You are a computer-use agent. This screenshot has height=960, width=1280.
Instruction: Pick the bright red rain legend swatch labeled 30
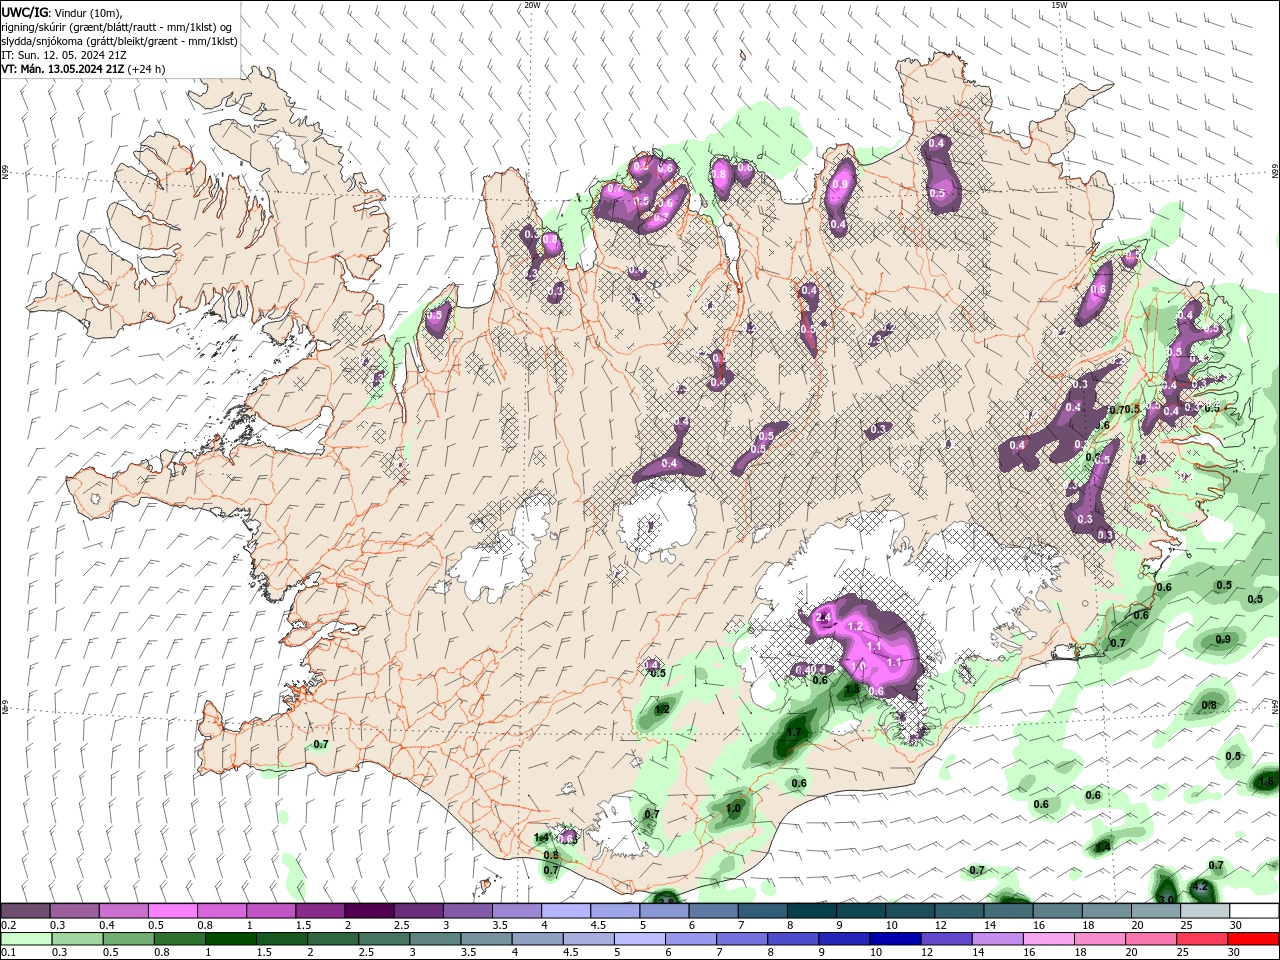coord(1252,939)
